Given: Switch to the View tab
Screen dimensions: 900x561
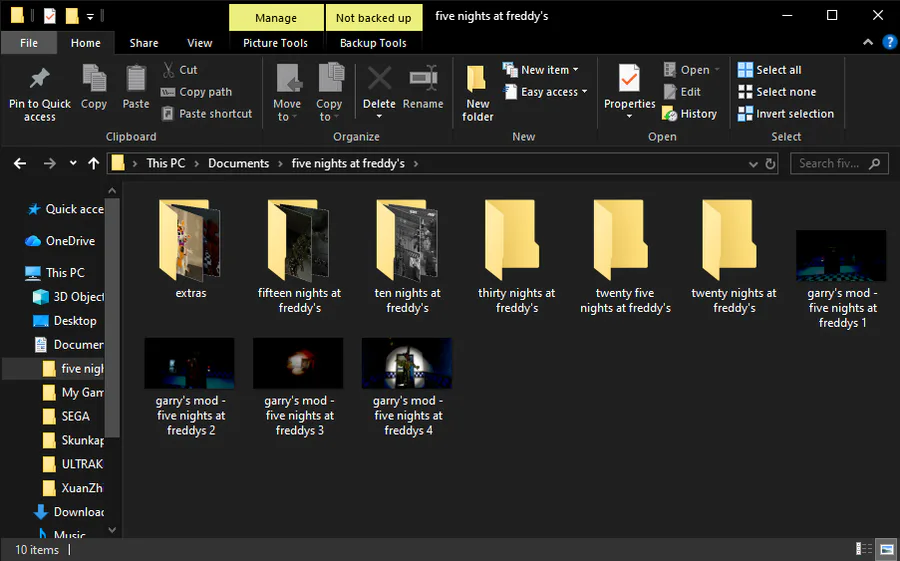Looking at the screenshot, I should tap(200, 43).
